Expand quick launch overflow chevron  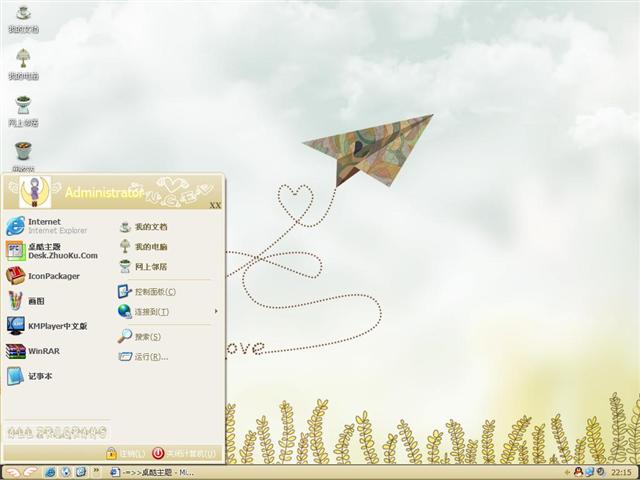pyautogui.click(x=97, y=471)
